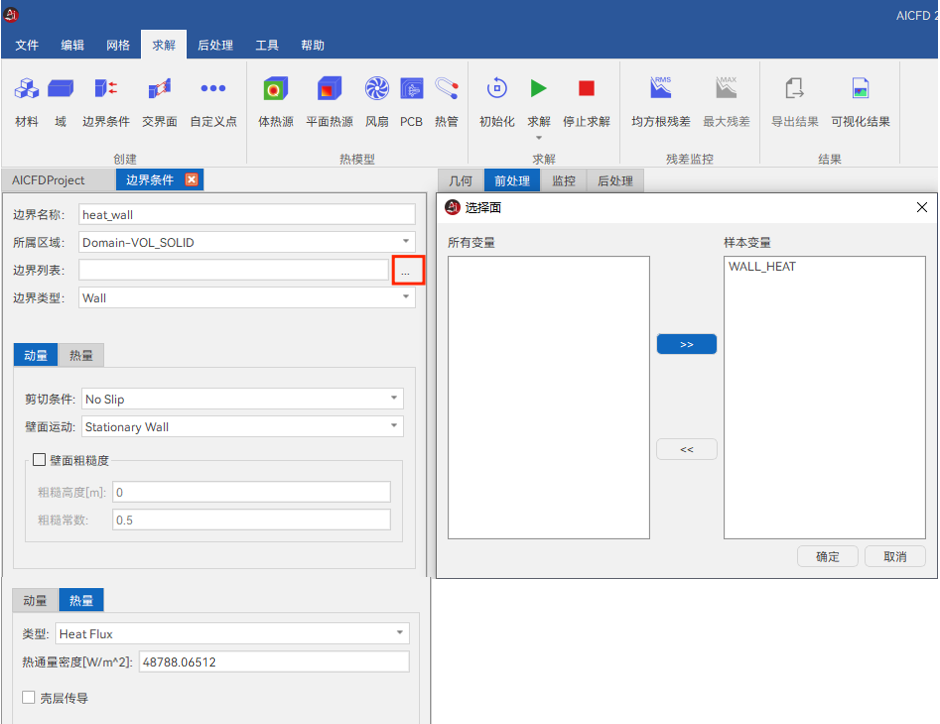Open the 剪切条件 No Slip dropdown
This screenshot has width=940, height=724.
tap(394, 399)
